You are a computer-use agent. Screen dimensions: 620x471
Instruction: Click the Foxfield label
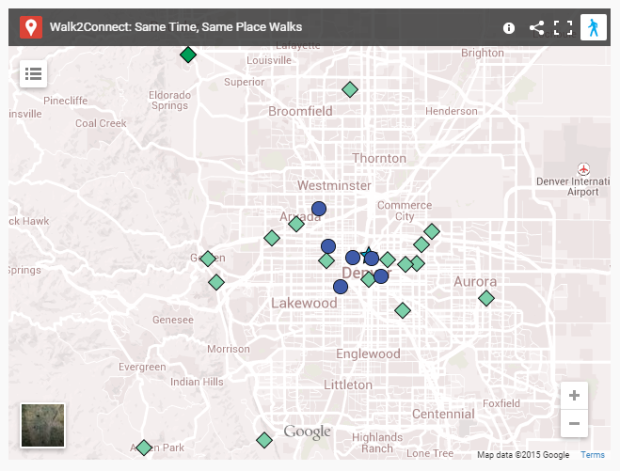click(501, 404)
